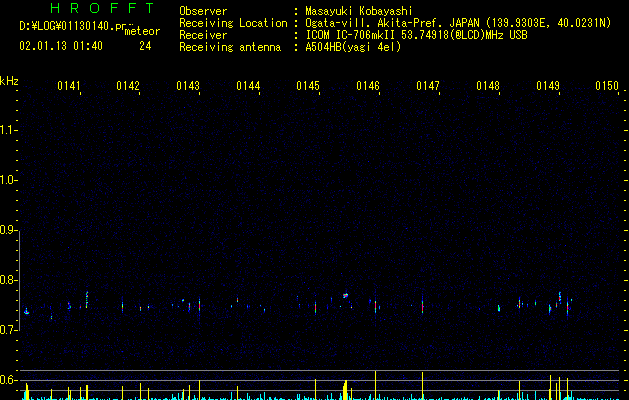
Task: Click the 0148 time marker
Action: pyautogui.click(x=488, y=86)
